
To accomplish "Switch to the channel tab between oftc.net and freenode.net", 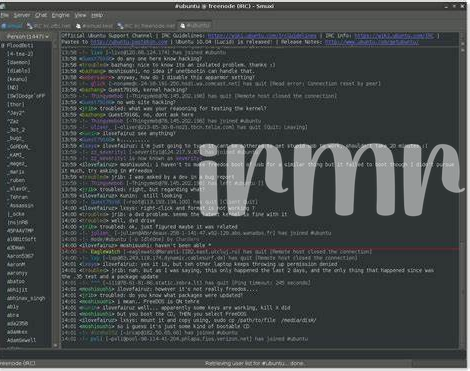I will click(x=94, y=26).
